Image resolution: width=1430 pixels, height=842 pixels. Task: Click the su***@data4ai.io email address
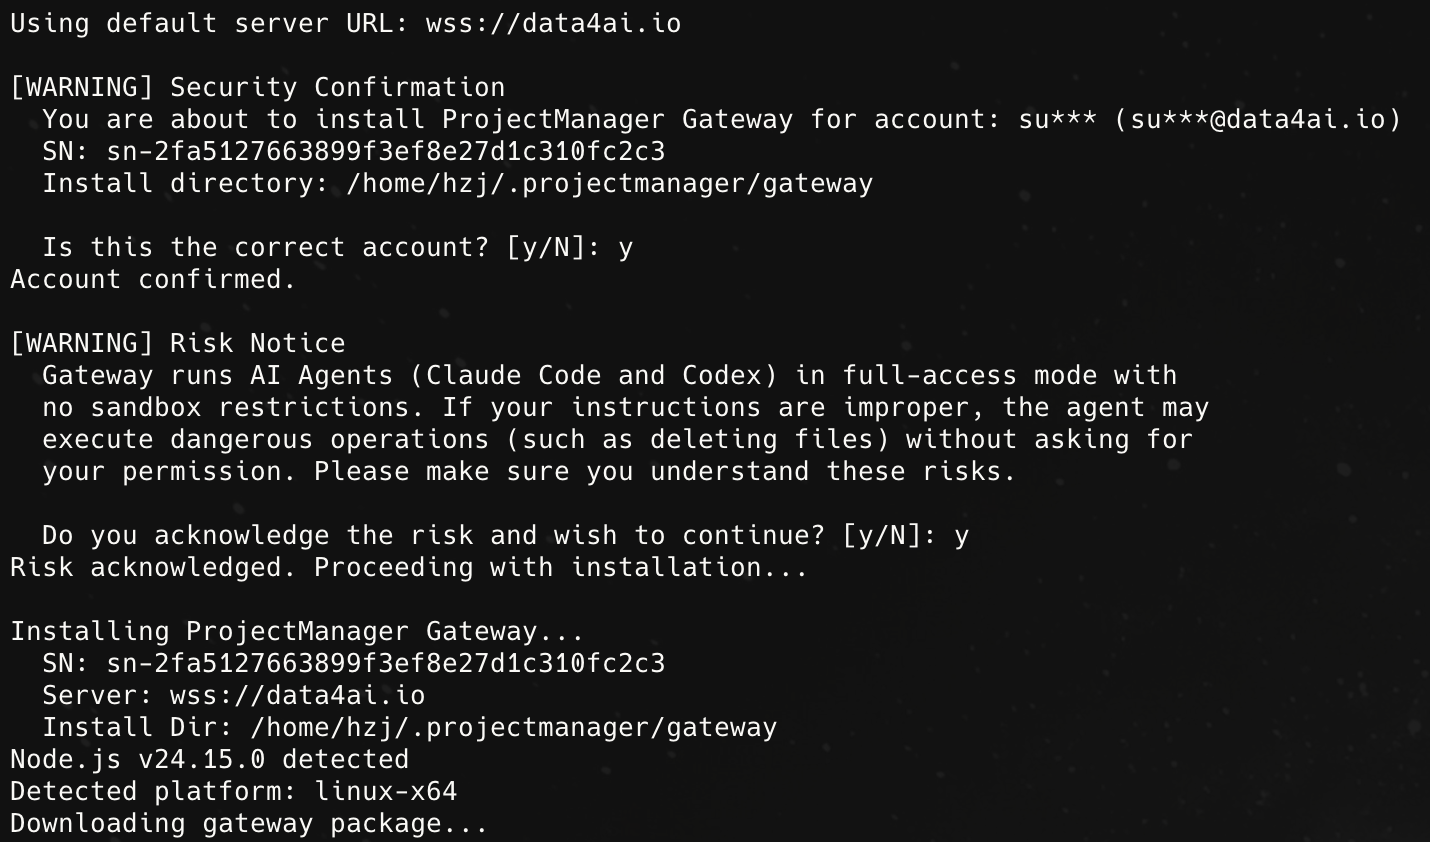(x=1258, y=119)
